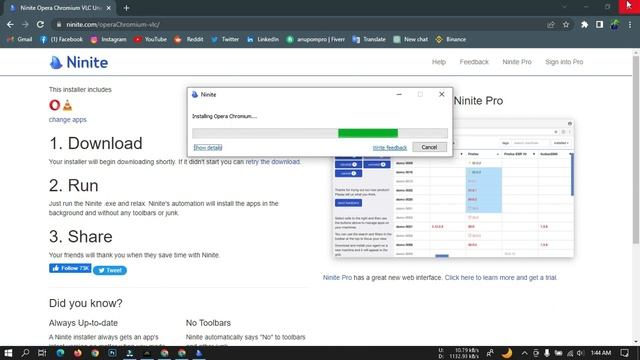640x360 pixels.
Task: Click the microphone tray icon
Action: [x=547, y=353]
